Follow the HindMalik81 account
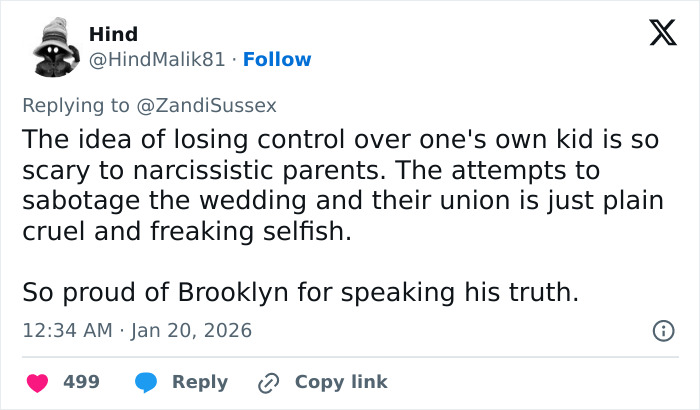Image resolution: width=700 pixels, height=410 pixels. 277,60
